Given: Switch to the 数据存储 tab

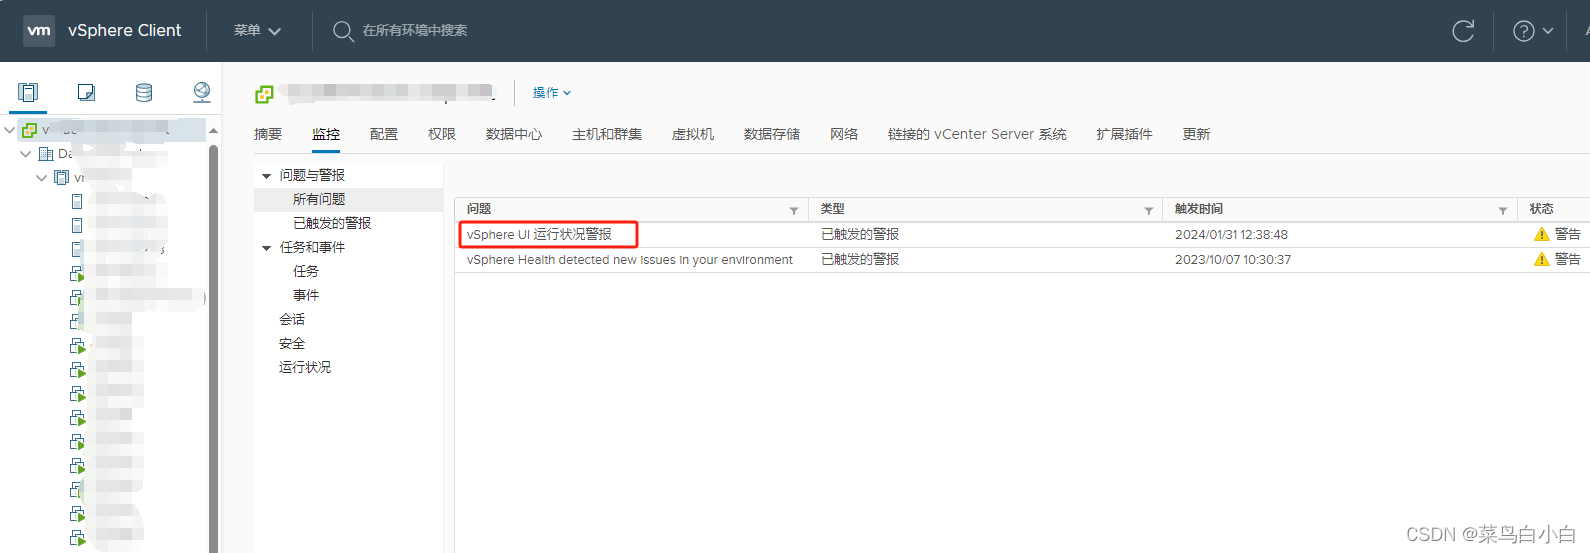Looking at the screenshot, I should [x=772, y=134].
